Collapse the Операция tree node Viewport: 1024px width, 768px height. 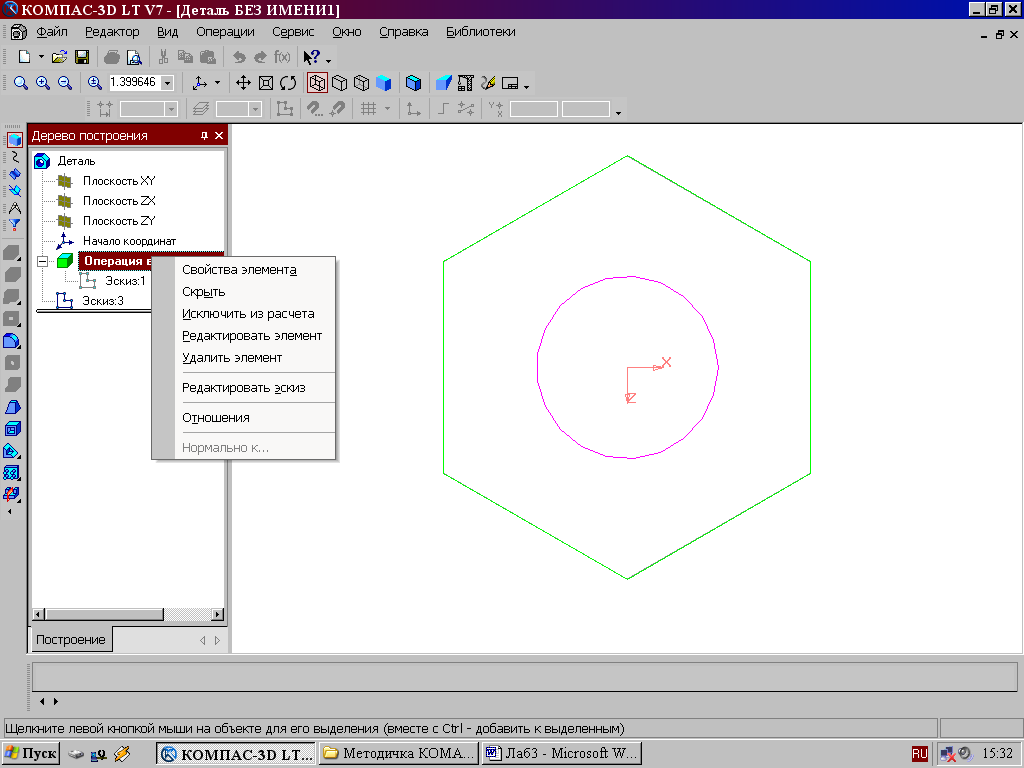42,262
